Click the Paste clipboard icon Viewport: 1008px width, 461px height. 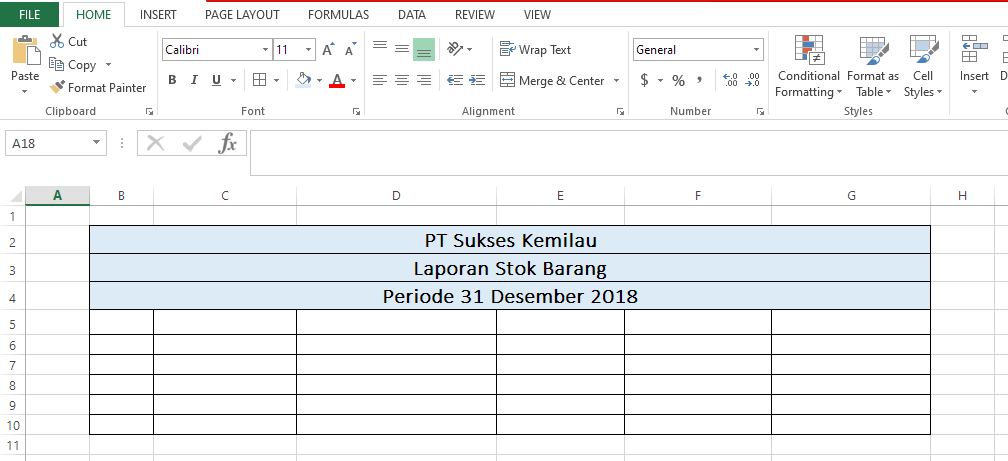[26, 50]
